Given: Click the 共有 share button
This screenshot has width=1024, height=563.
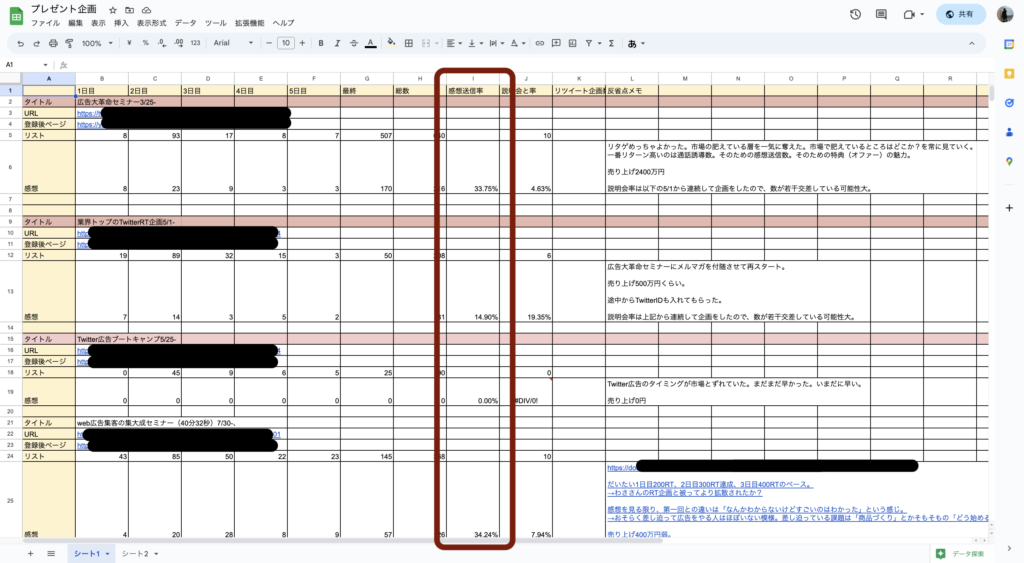Looking at the screenshot, I should pos(959,14).
